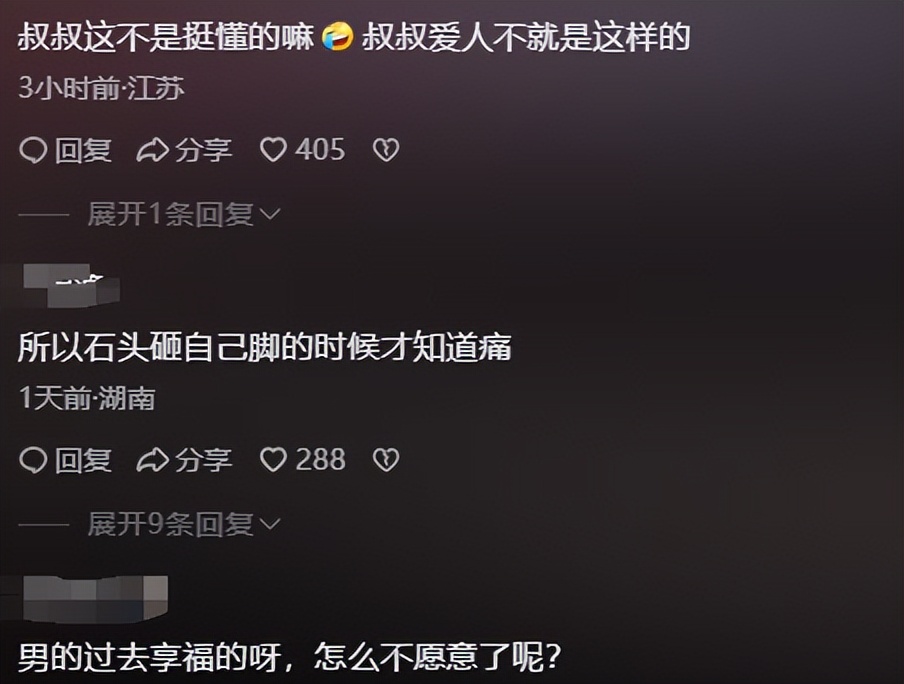Like the comment with 405 likes
Image resolution: width=904 pixels, height=684 pixels.
click(x=273, y=150)
